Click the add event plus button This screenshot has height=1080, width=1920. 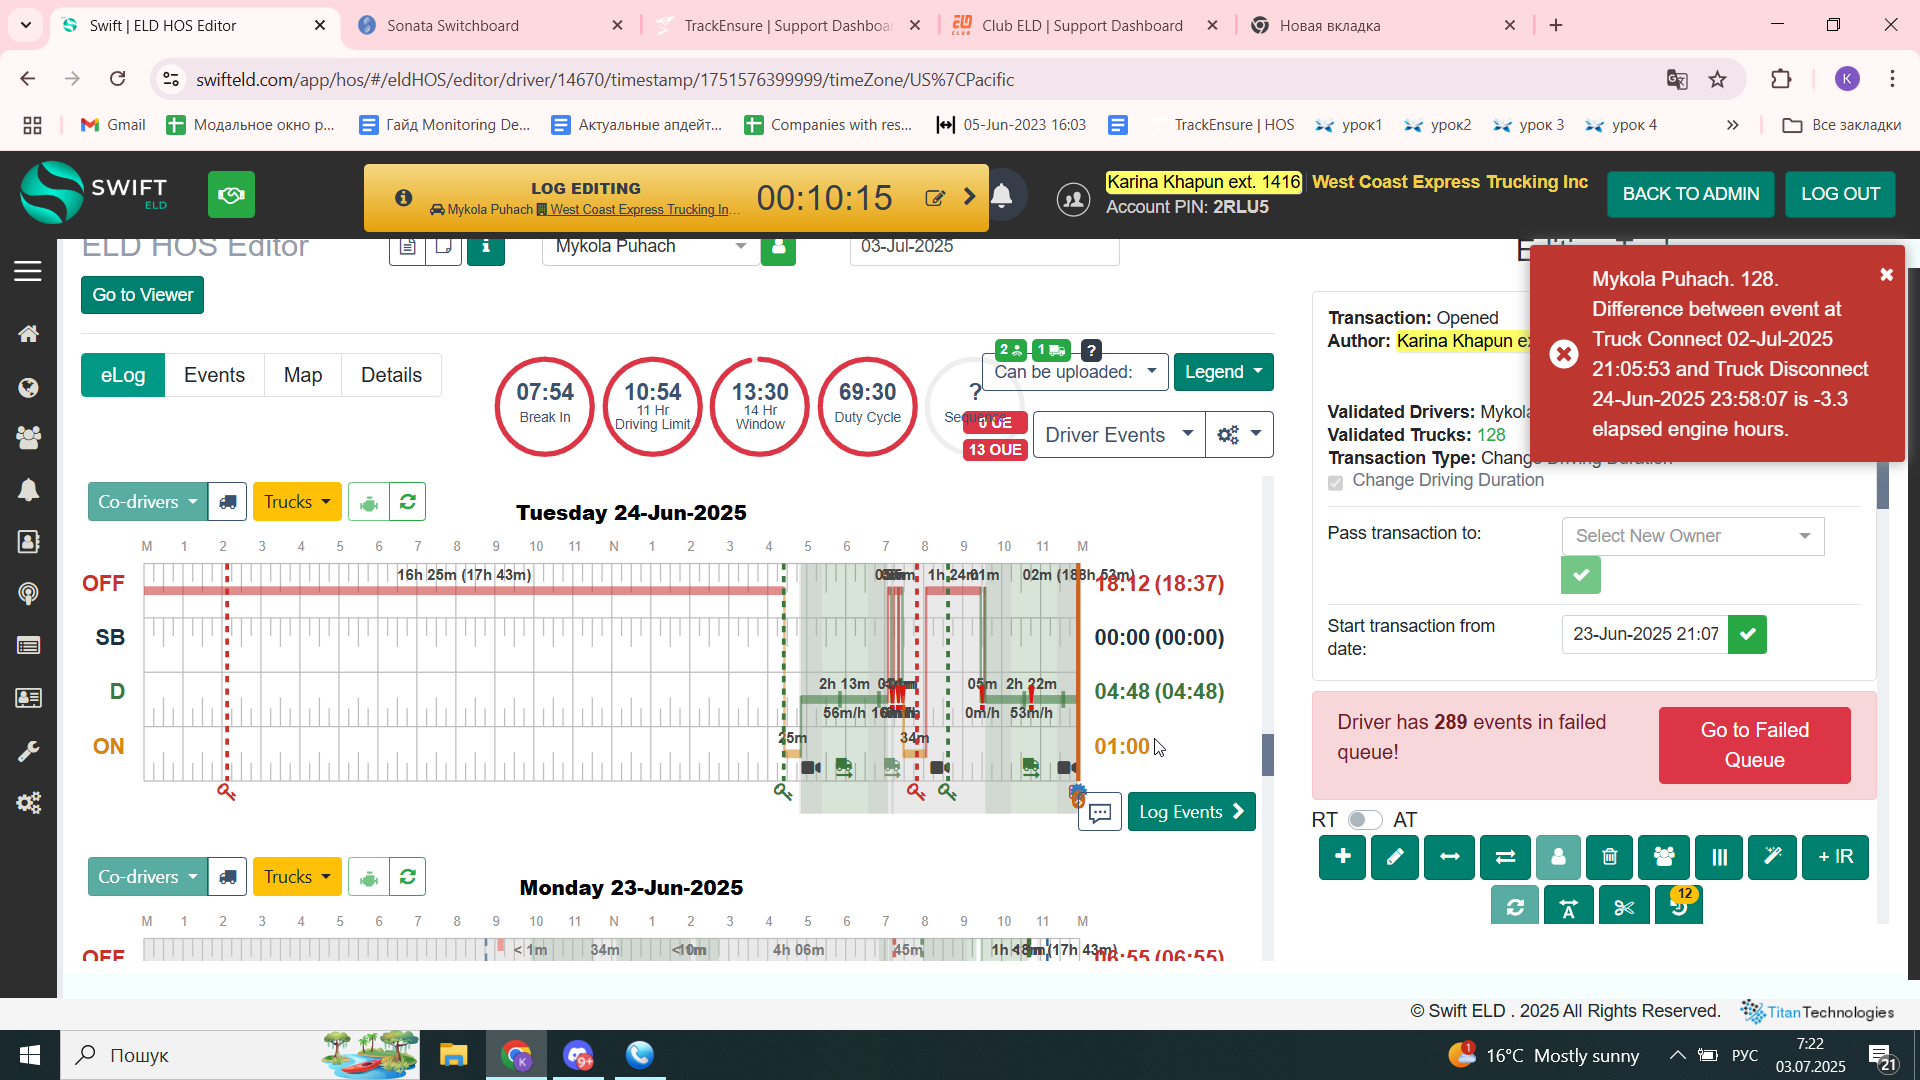click(1342, 857)
